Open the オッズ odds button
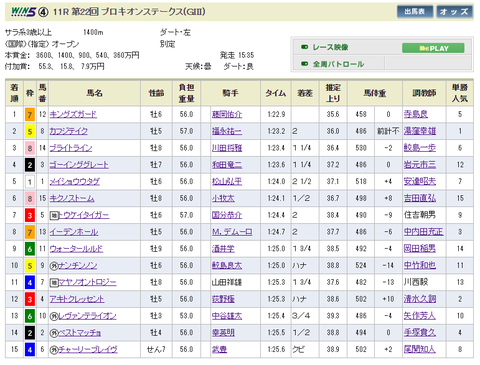Image resolution: width=480 pixels, height=365 pixels. click(x=454, y=12)
